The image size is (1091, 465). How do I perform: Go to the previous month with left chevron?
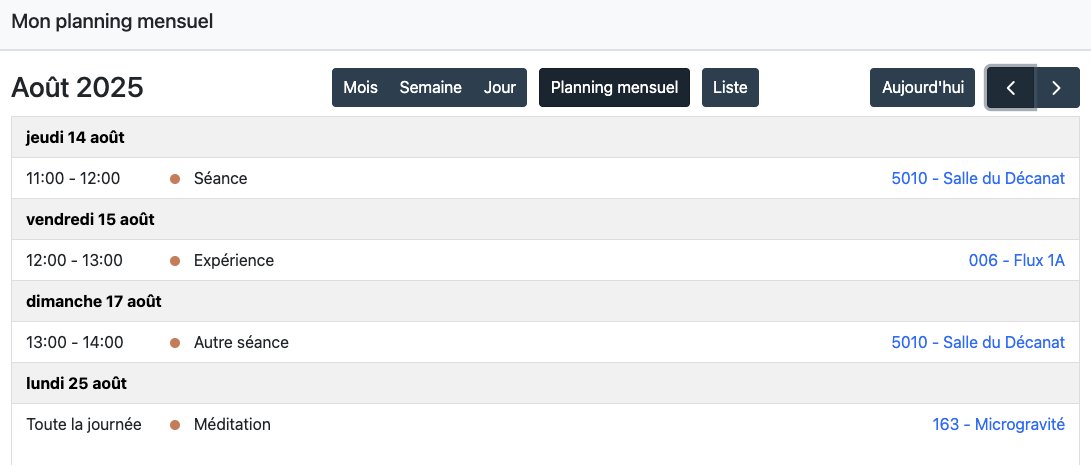click(x=1011, y=88)
